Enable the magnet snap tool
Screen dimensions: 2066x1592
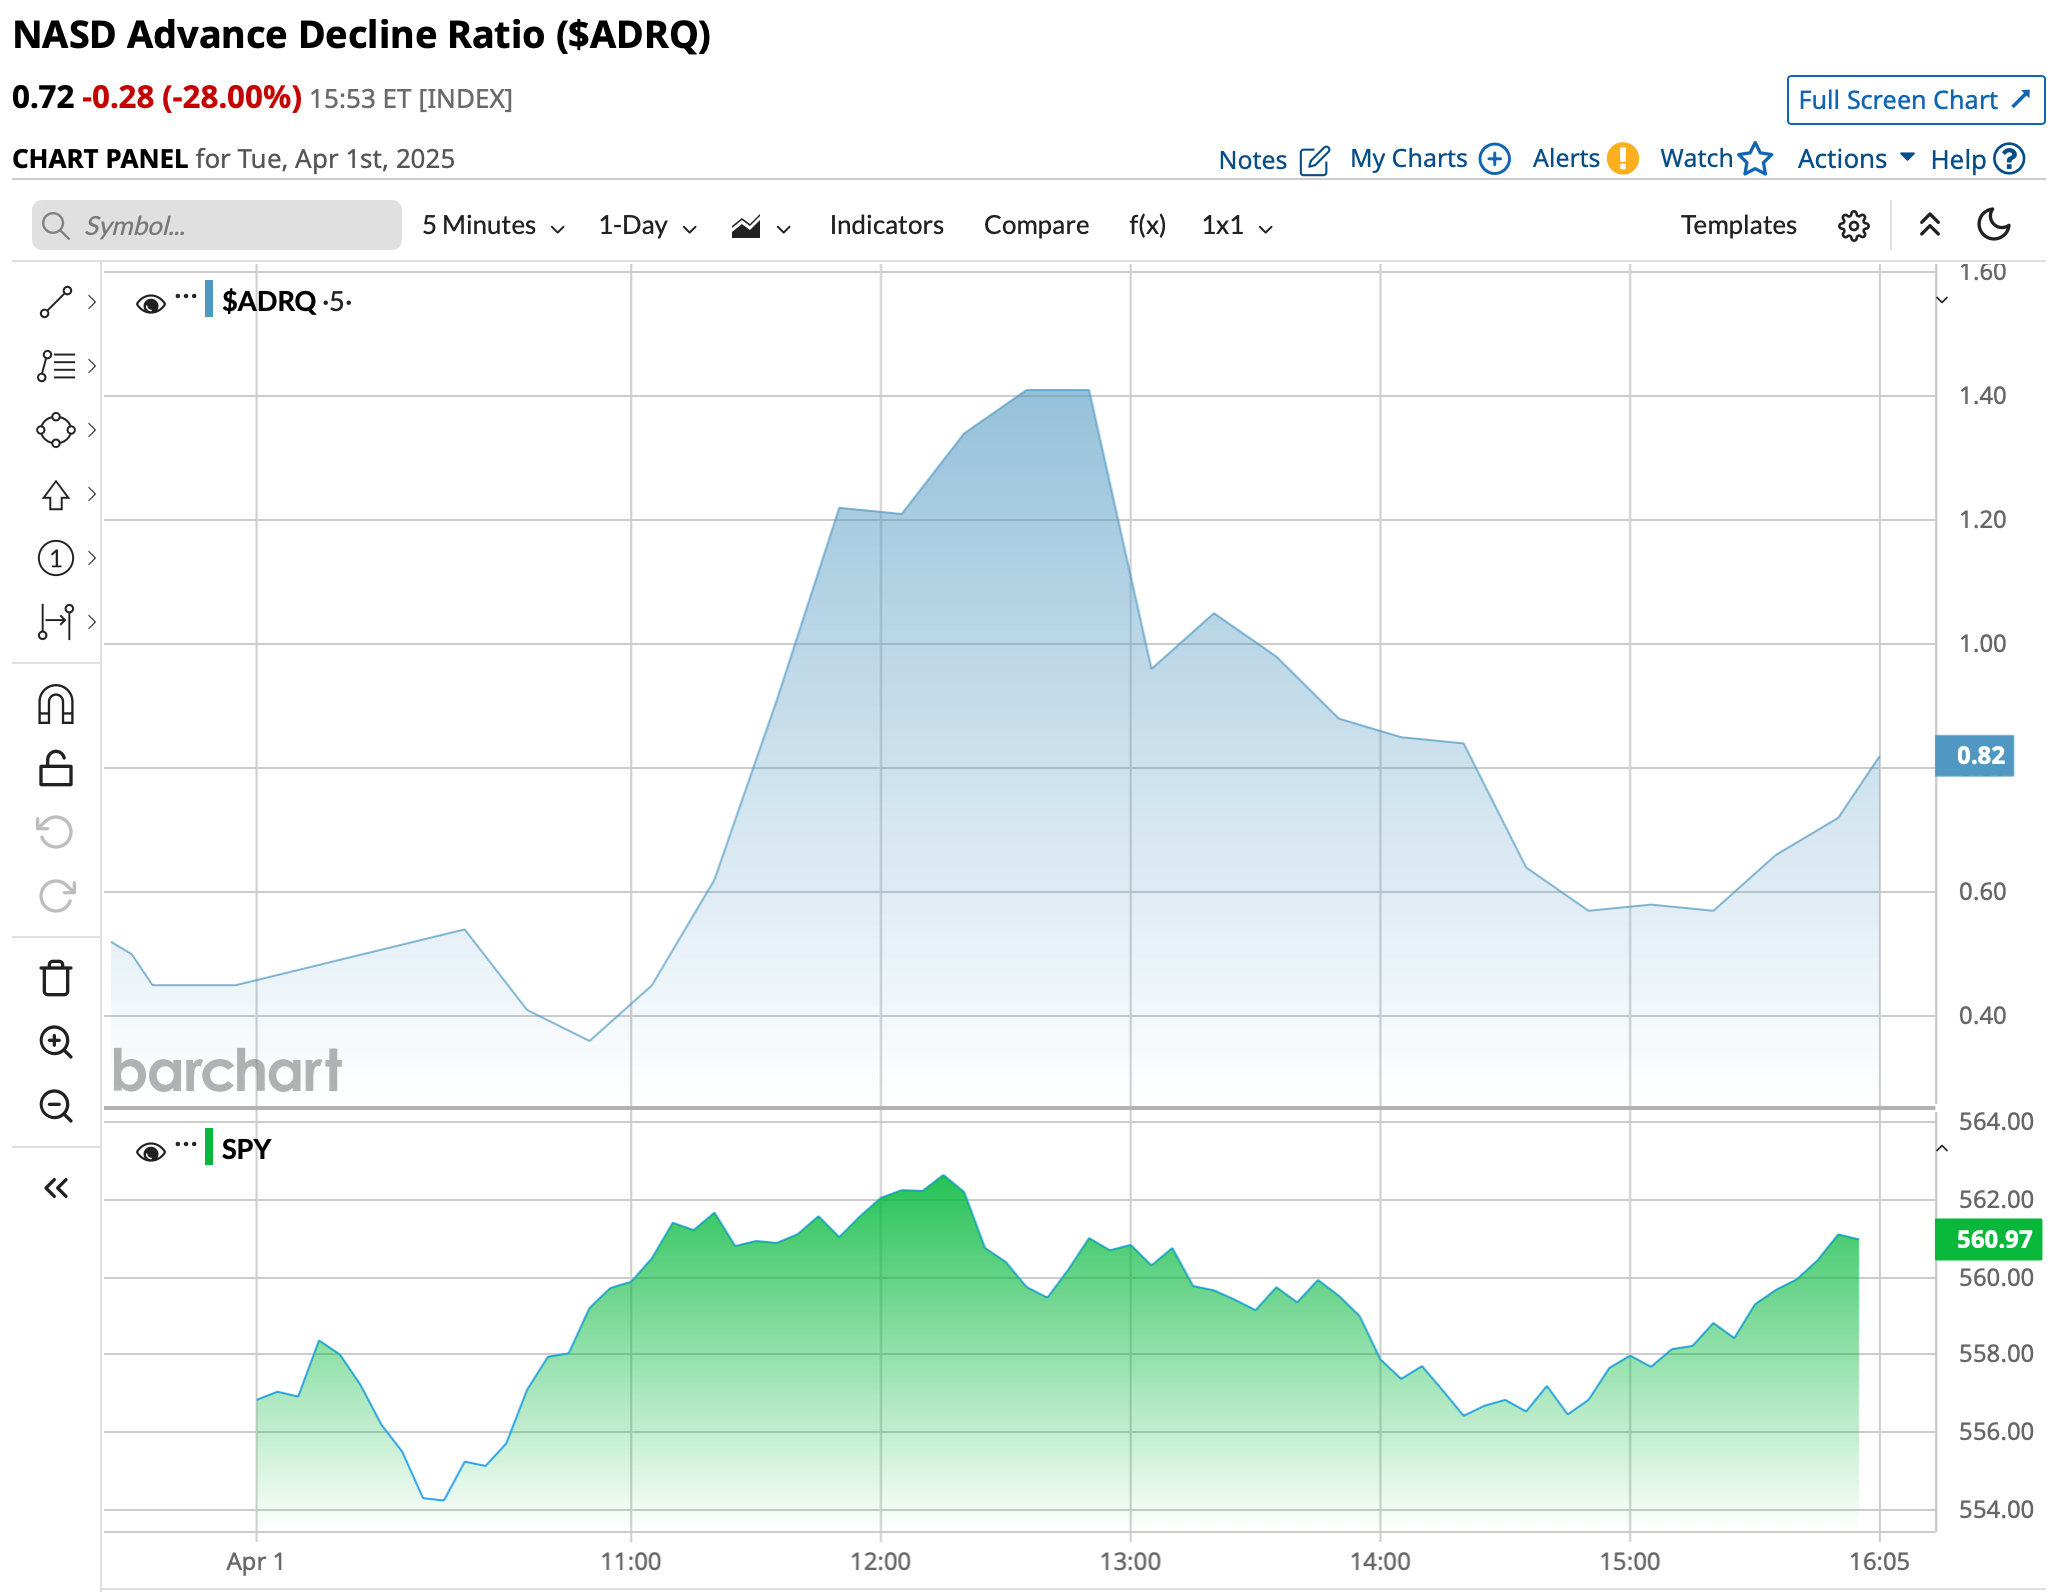pos(56,705)
